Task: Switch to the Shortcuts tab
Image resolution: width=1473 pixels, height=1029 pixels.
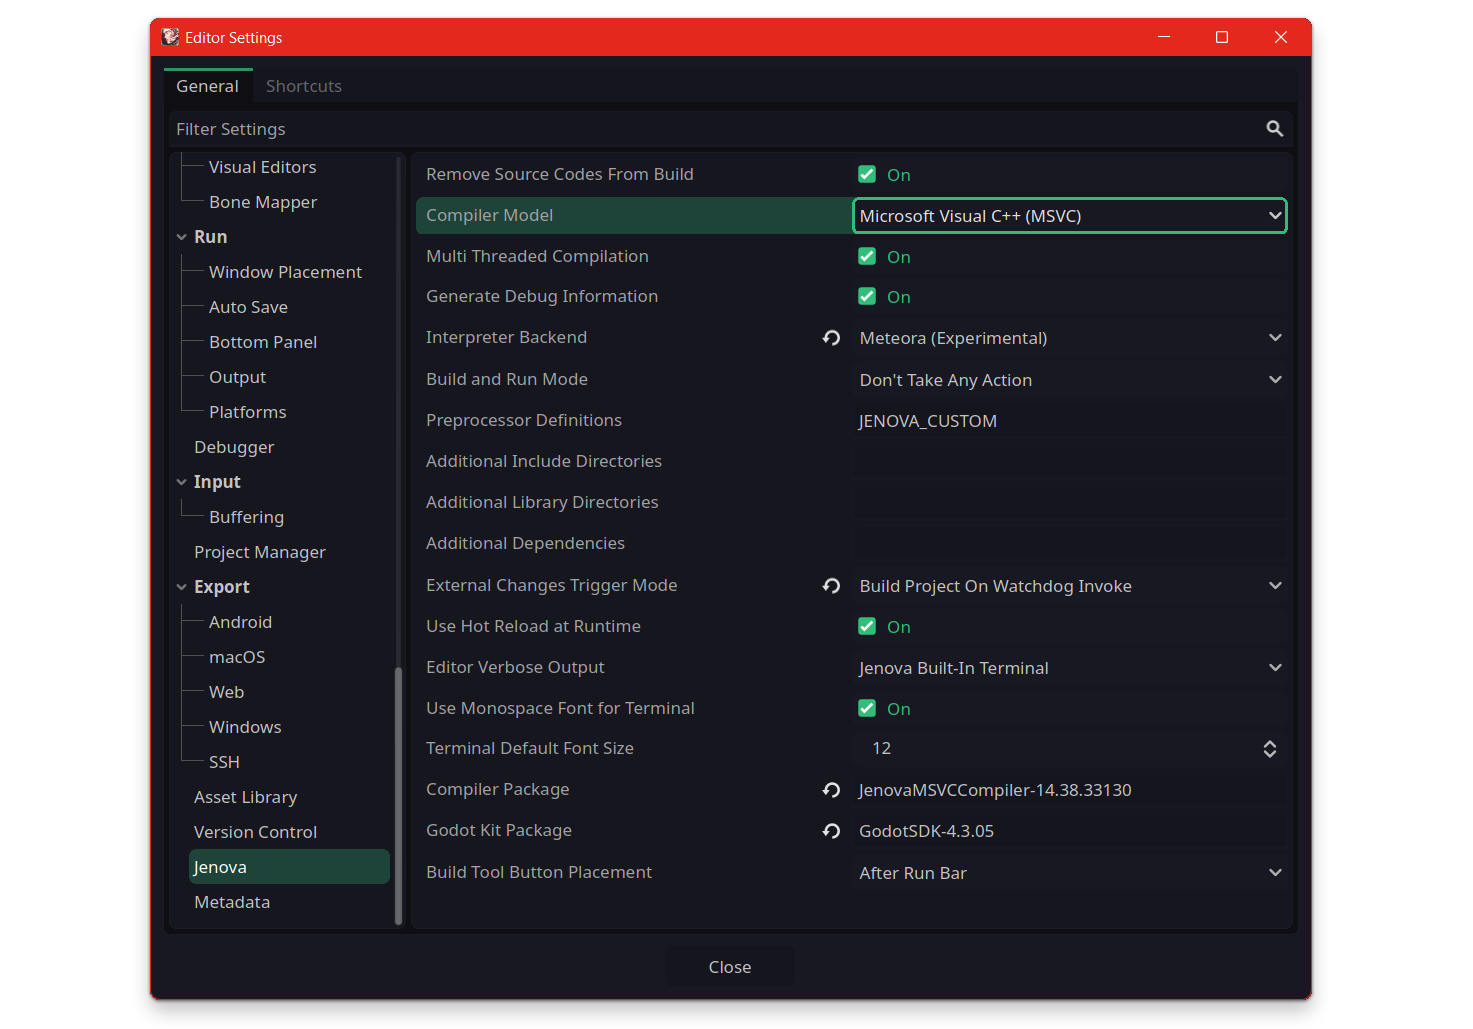Action: (304, 86)
